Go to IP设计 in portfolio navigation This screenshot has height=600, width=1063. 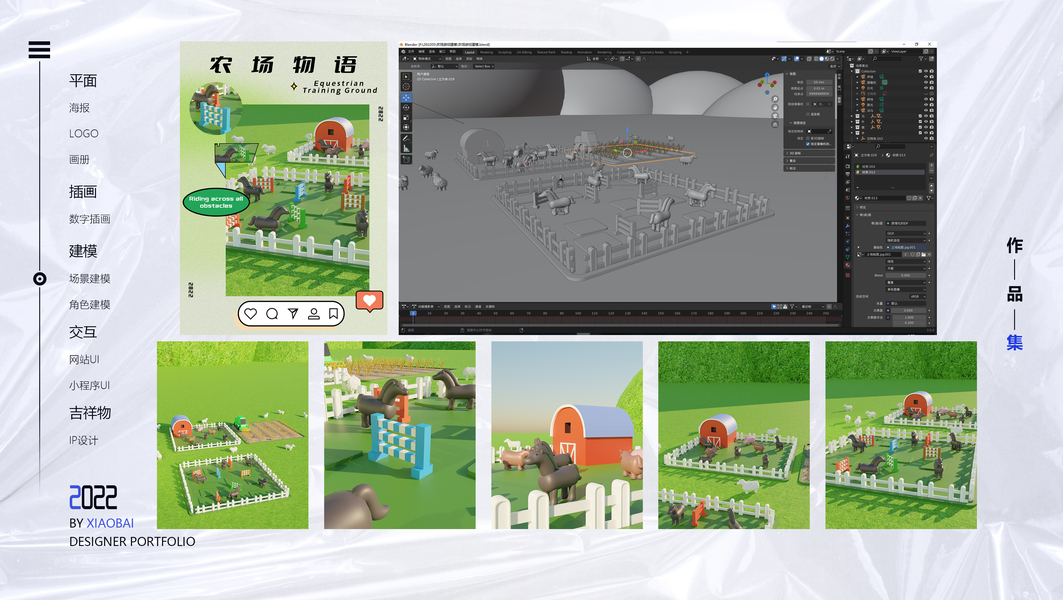83,440
